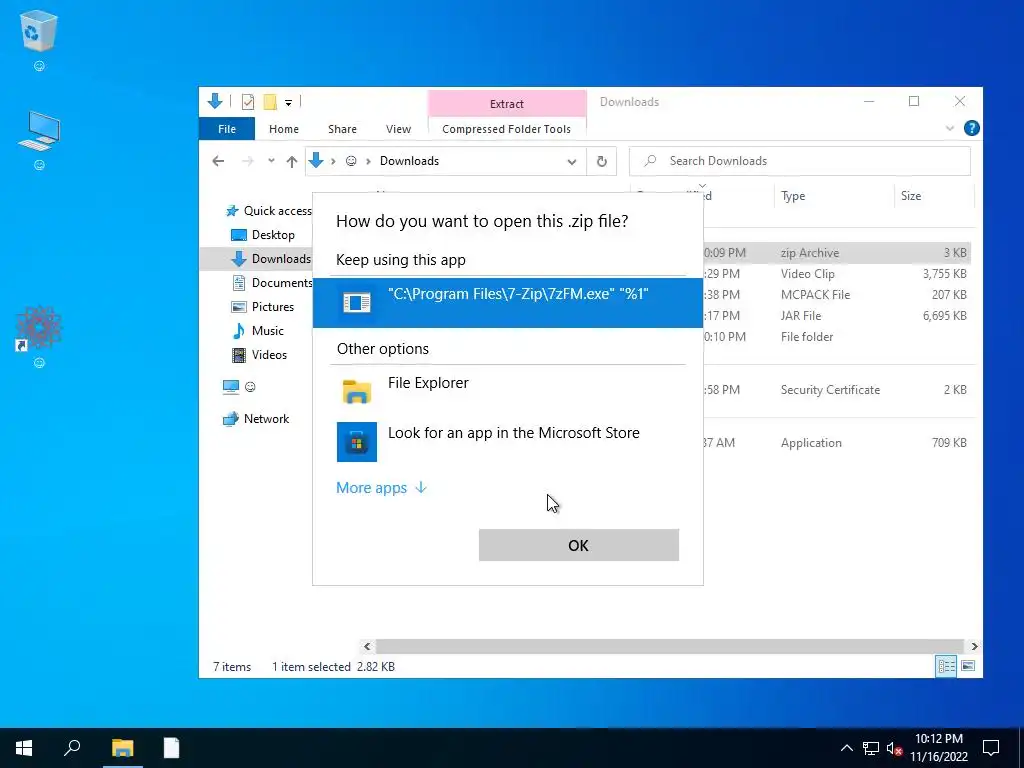Open the Action Center notifications icon
The image size is (1024, 768).
point(991,748)
